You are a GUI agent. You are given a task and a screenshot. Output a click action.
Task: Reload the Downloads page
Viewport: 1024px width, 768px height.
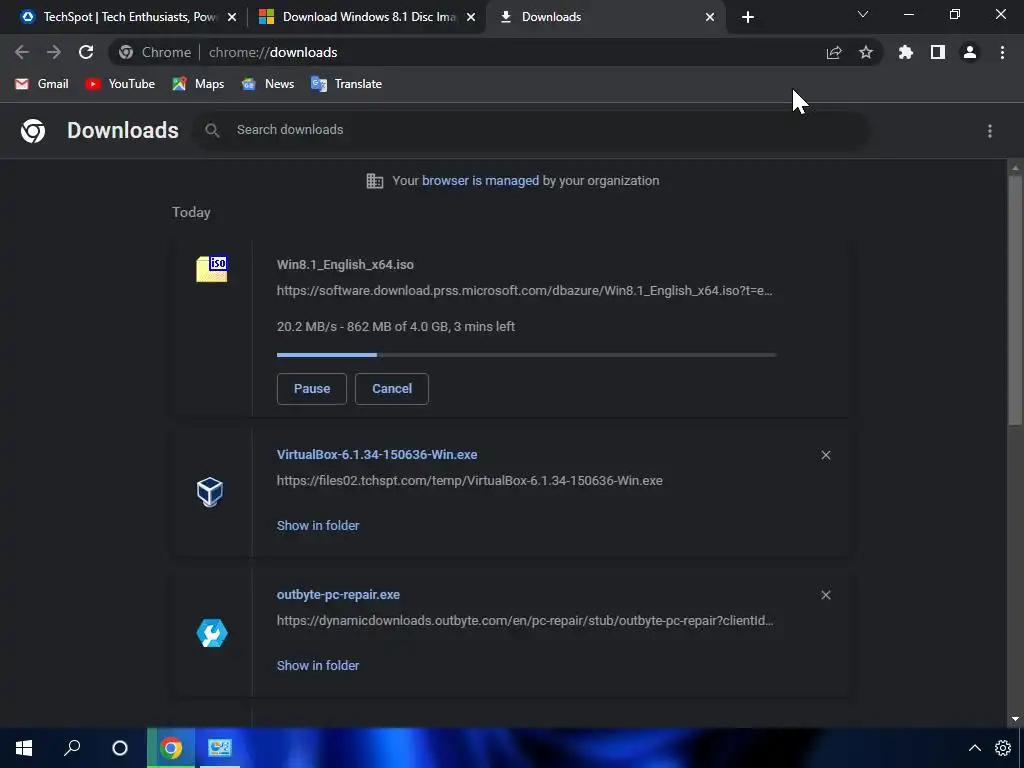coord(86,52)
